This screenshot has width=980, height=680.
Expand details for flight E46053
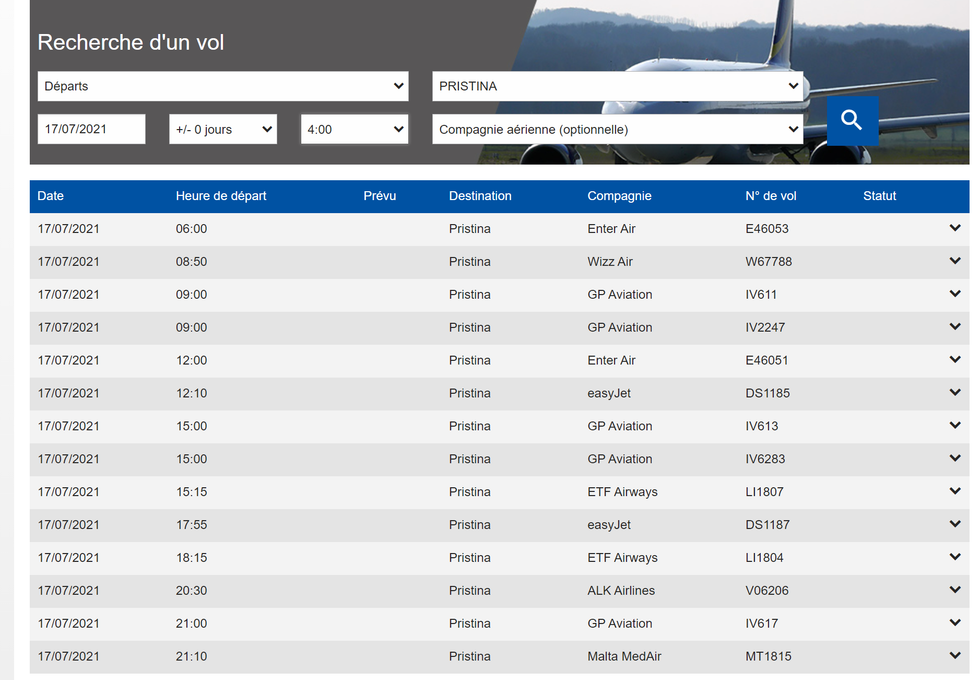pos(955,229)
